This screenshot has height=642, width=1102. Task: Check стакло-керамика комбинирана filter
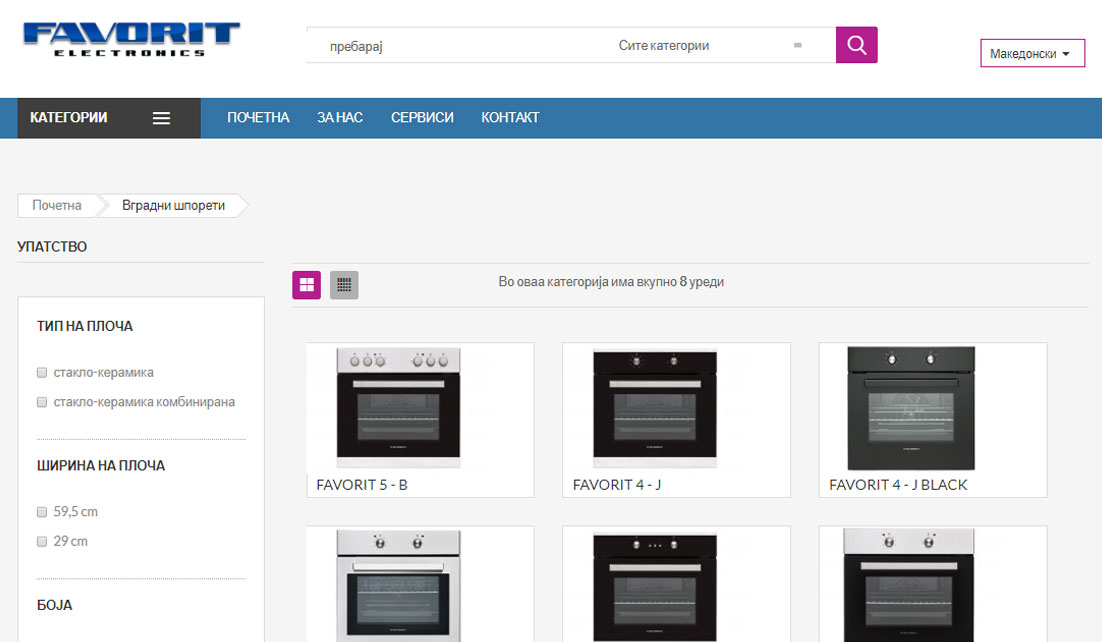pos(42,402)
